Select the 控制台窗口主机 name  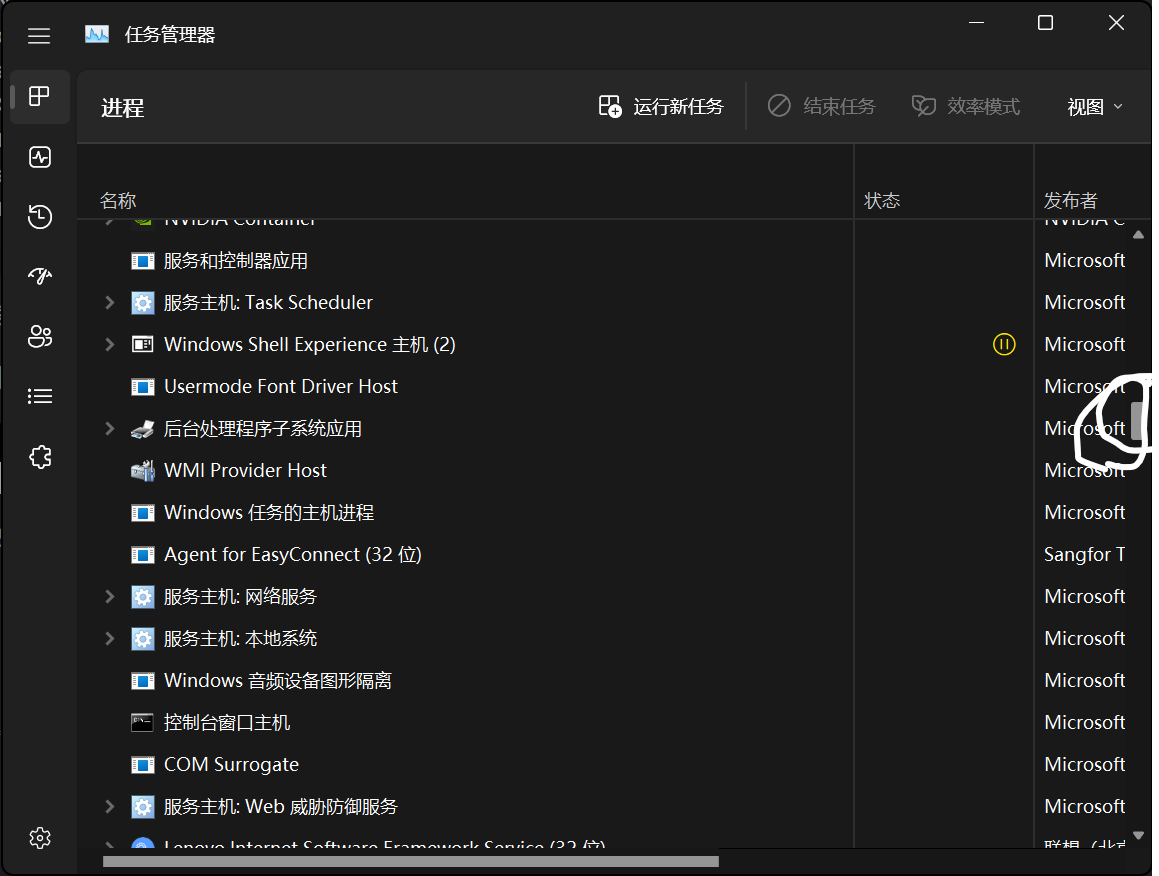(x=227, y=722)
